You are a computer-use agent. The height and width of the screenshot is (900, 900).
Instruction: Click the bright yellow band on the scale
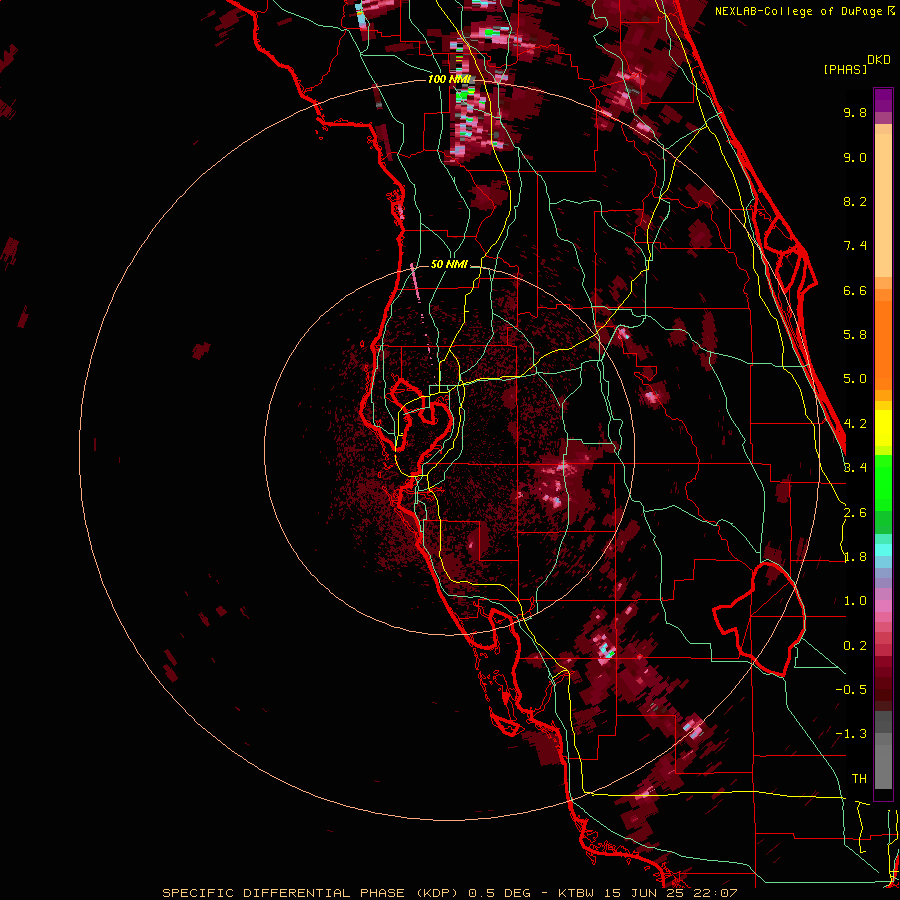pyautogui.click(x=883, y=428)
